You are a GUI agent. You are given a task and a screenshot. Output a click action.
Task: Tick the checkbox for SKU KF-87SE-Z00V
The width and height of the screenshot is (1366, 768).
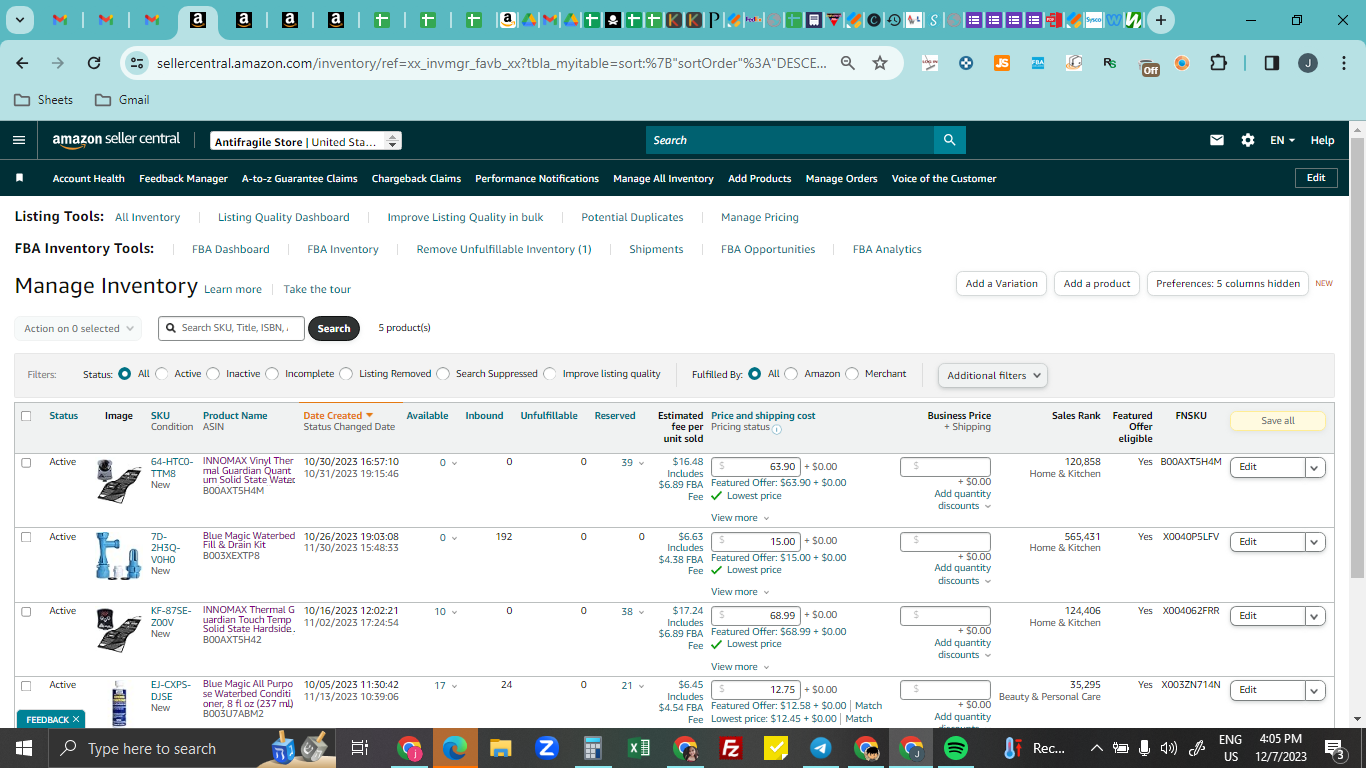tap(26, 611)
